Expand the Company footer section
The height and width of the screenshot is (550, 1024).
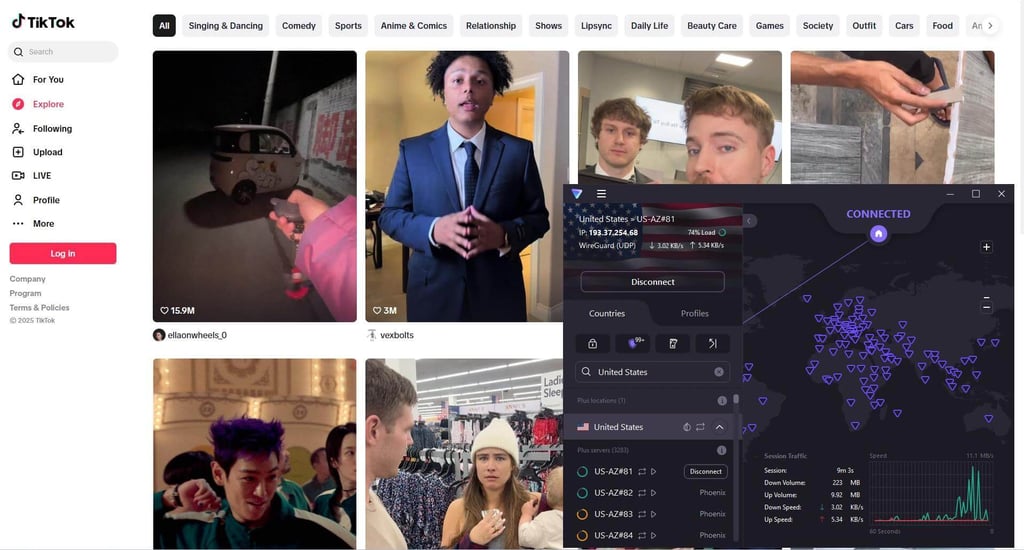(x=27, y=279)
